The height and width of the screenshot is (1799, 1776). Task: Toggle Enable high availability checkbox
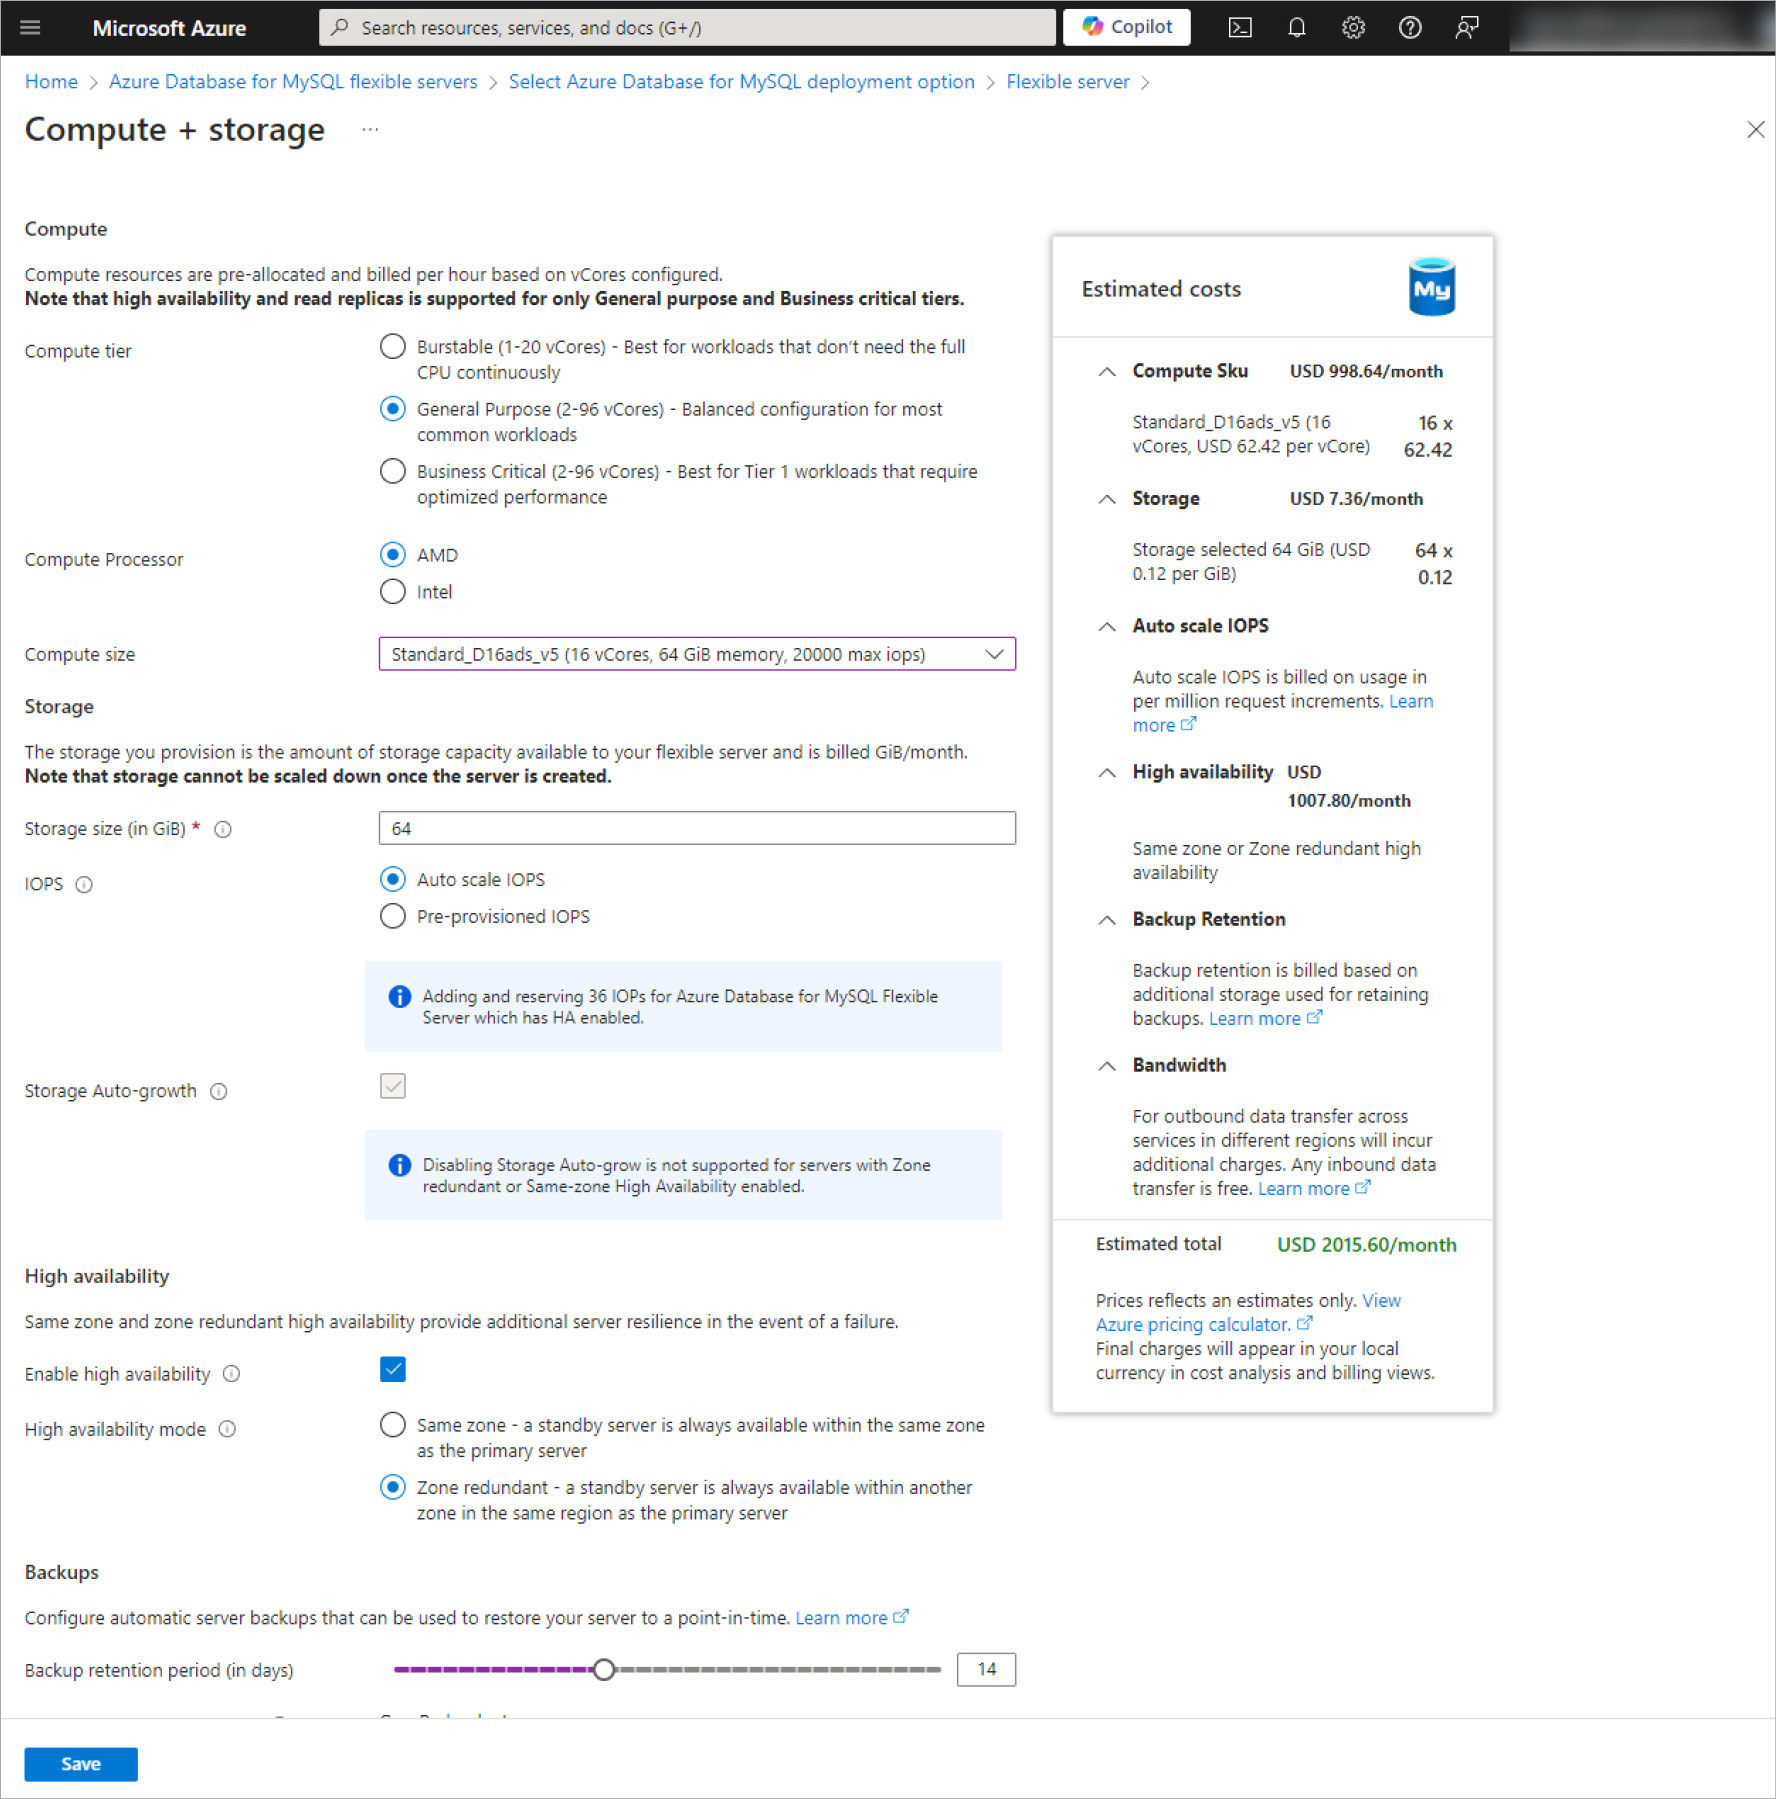[x=393, y=1369]
